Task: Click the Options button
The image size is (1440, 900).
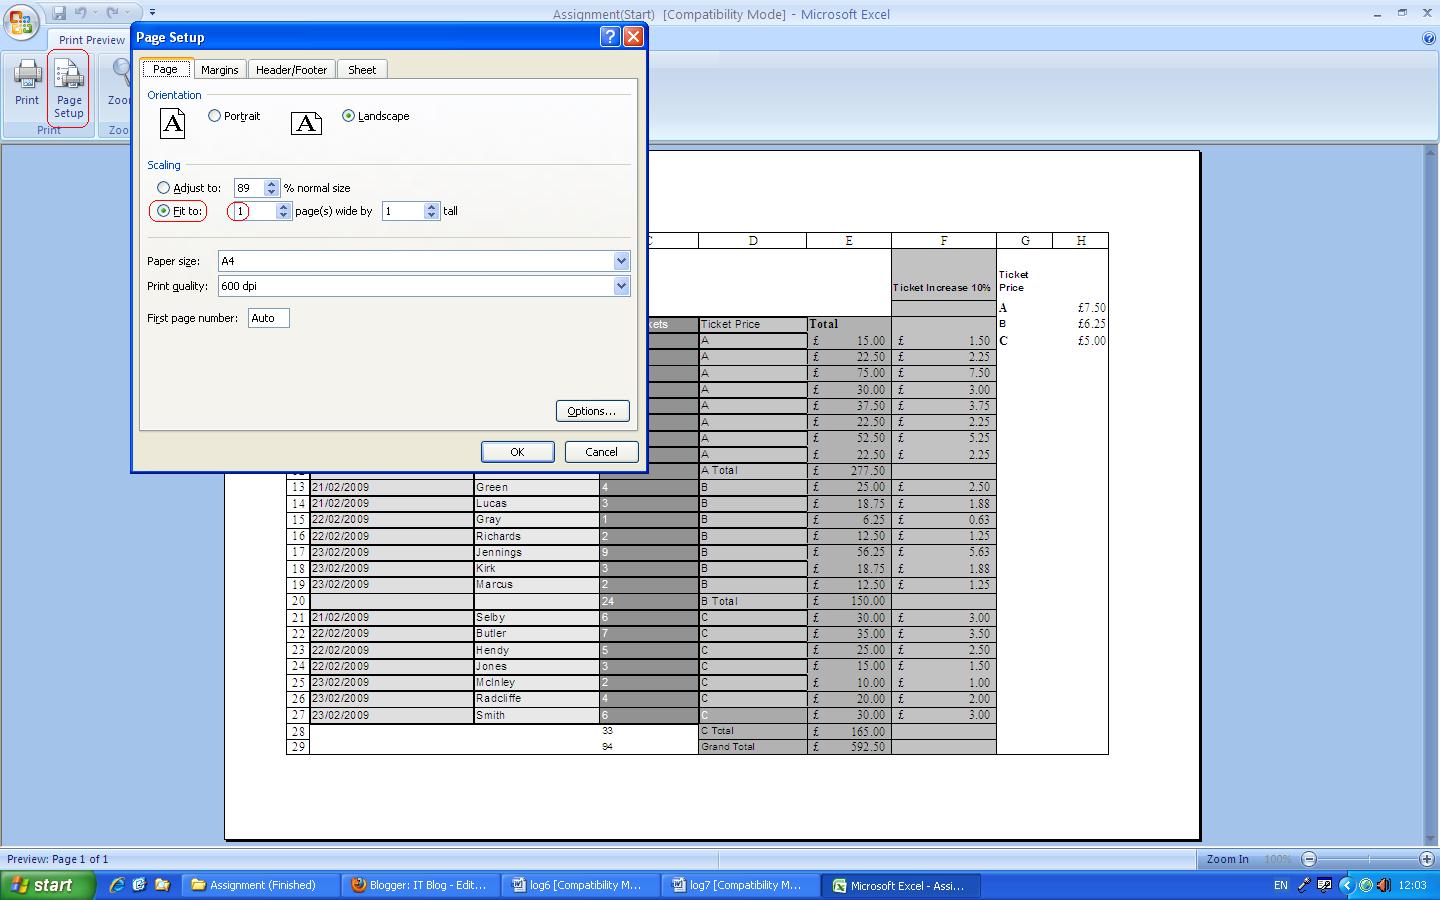Action: pos(592,411)
